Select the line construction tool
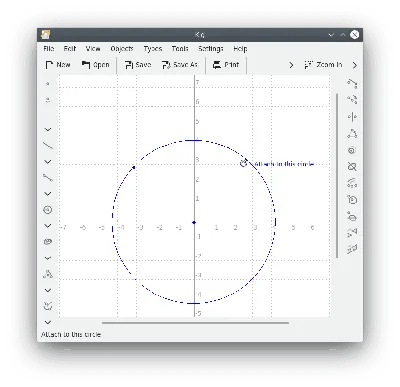Image resolution: width=400 pixels, height=387 pixels. tap(48, 145)
